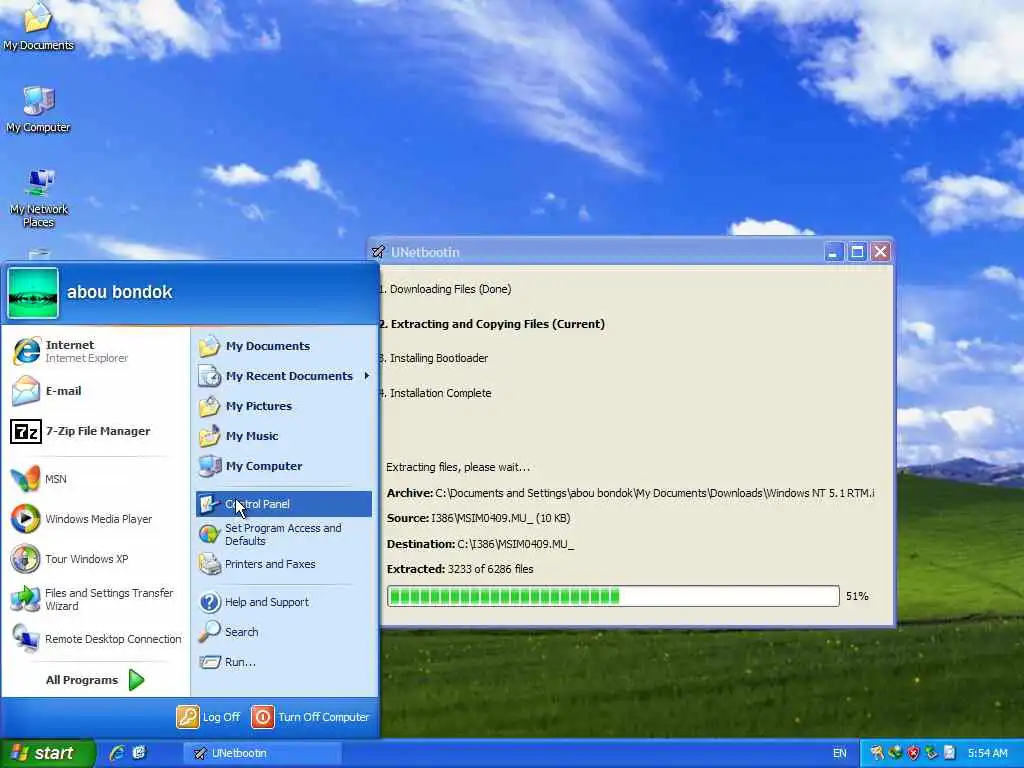The height and width of the screenshot is (768, 1024).
Task: Click the abou bondok user picture
Action: click(x=33, y=293)
